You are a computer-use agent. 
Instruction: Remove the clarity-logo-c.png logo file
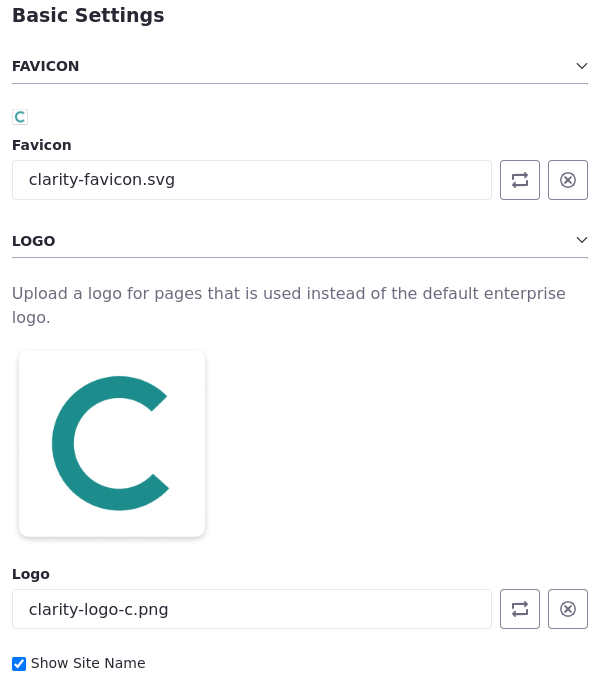[568, 609]
